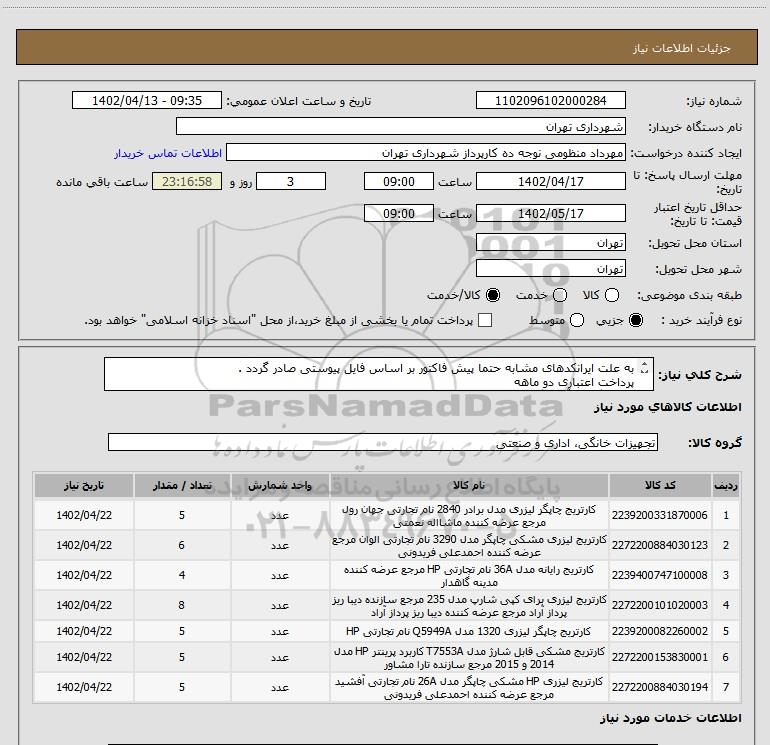This screenshot has width=770, height=745.
Task: Click the Brother 2840 cartridge item name
Action: click(x=469, y=516)
